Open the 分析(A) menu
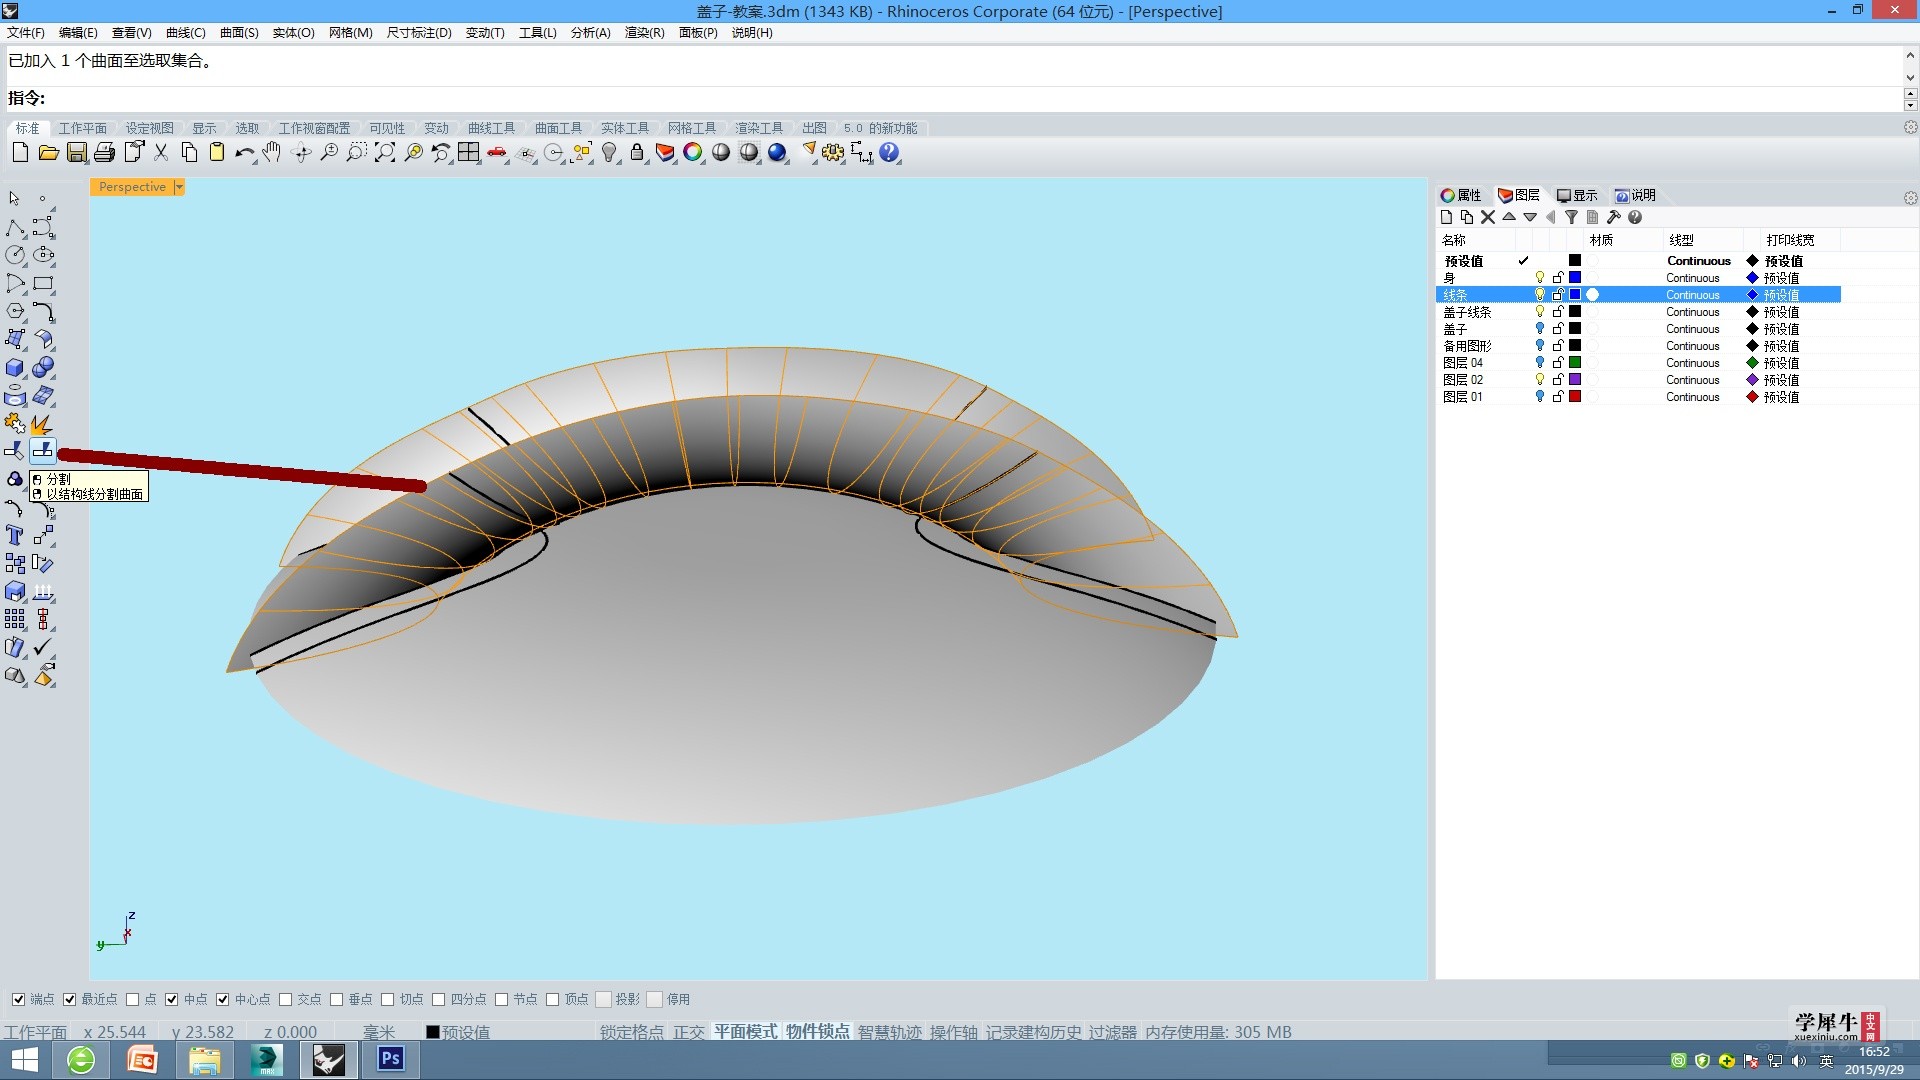Image resolution: width=1920 pixels, height=1080 pixels. pyautogui.click(x=590, y=33)
